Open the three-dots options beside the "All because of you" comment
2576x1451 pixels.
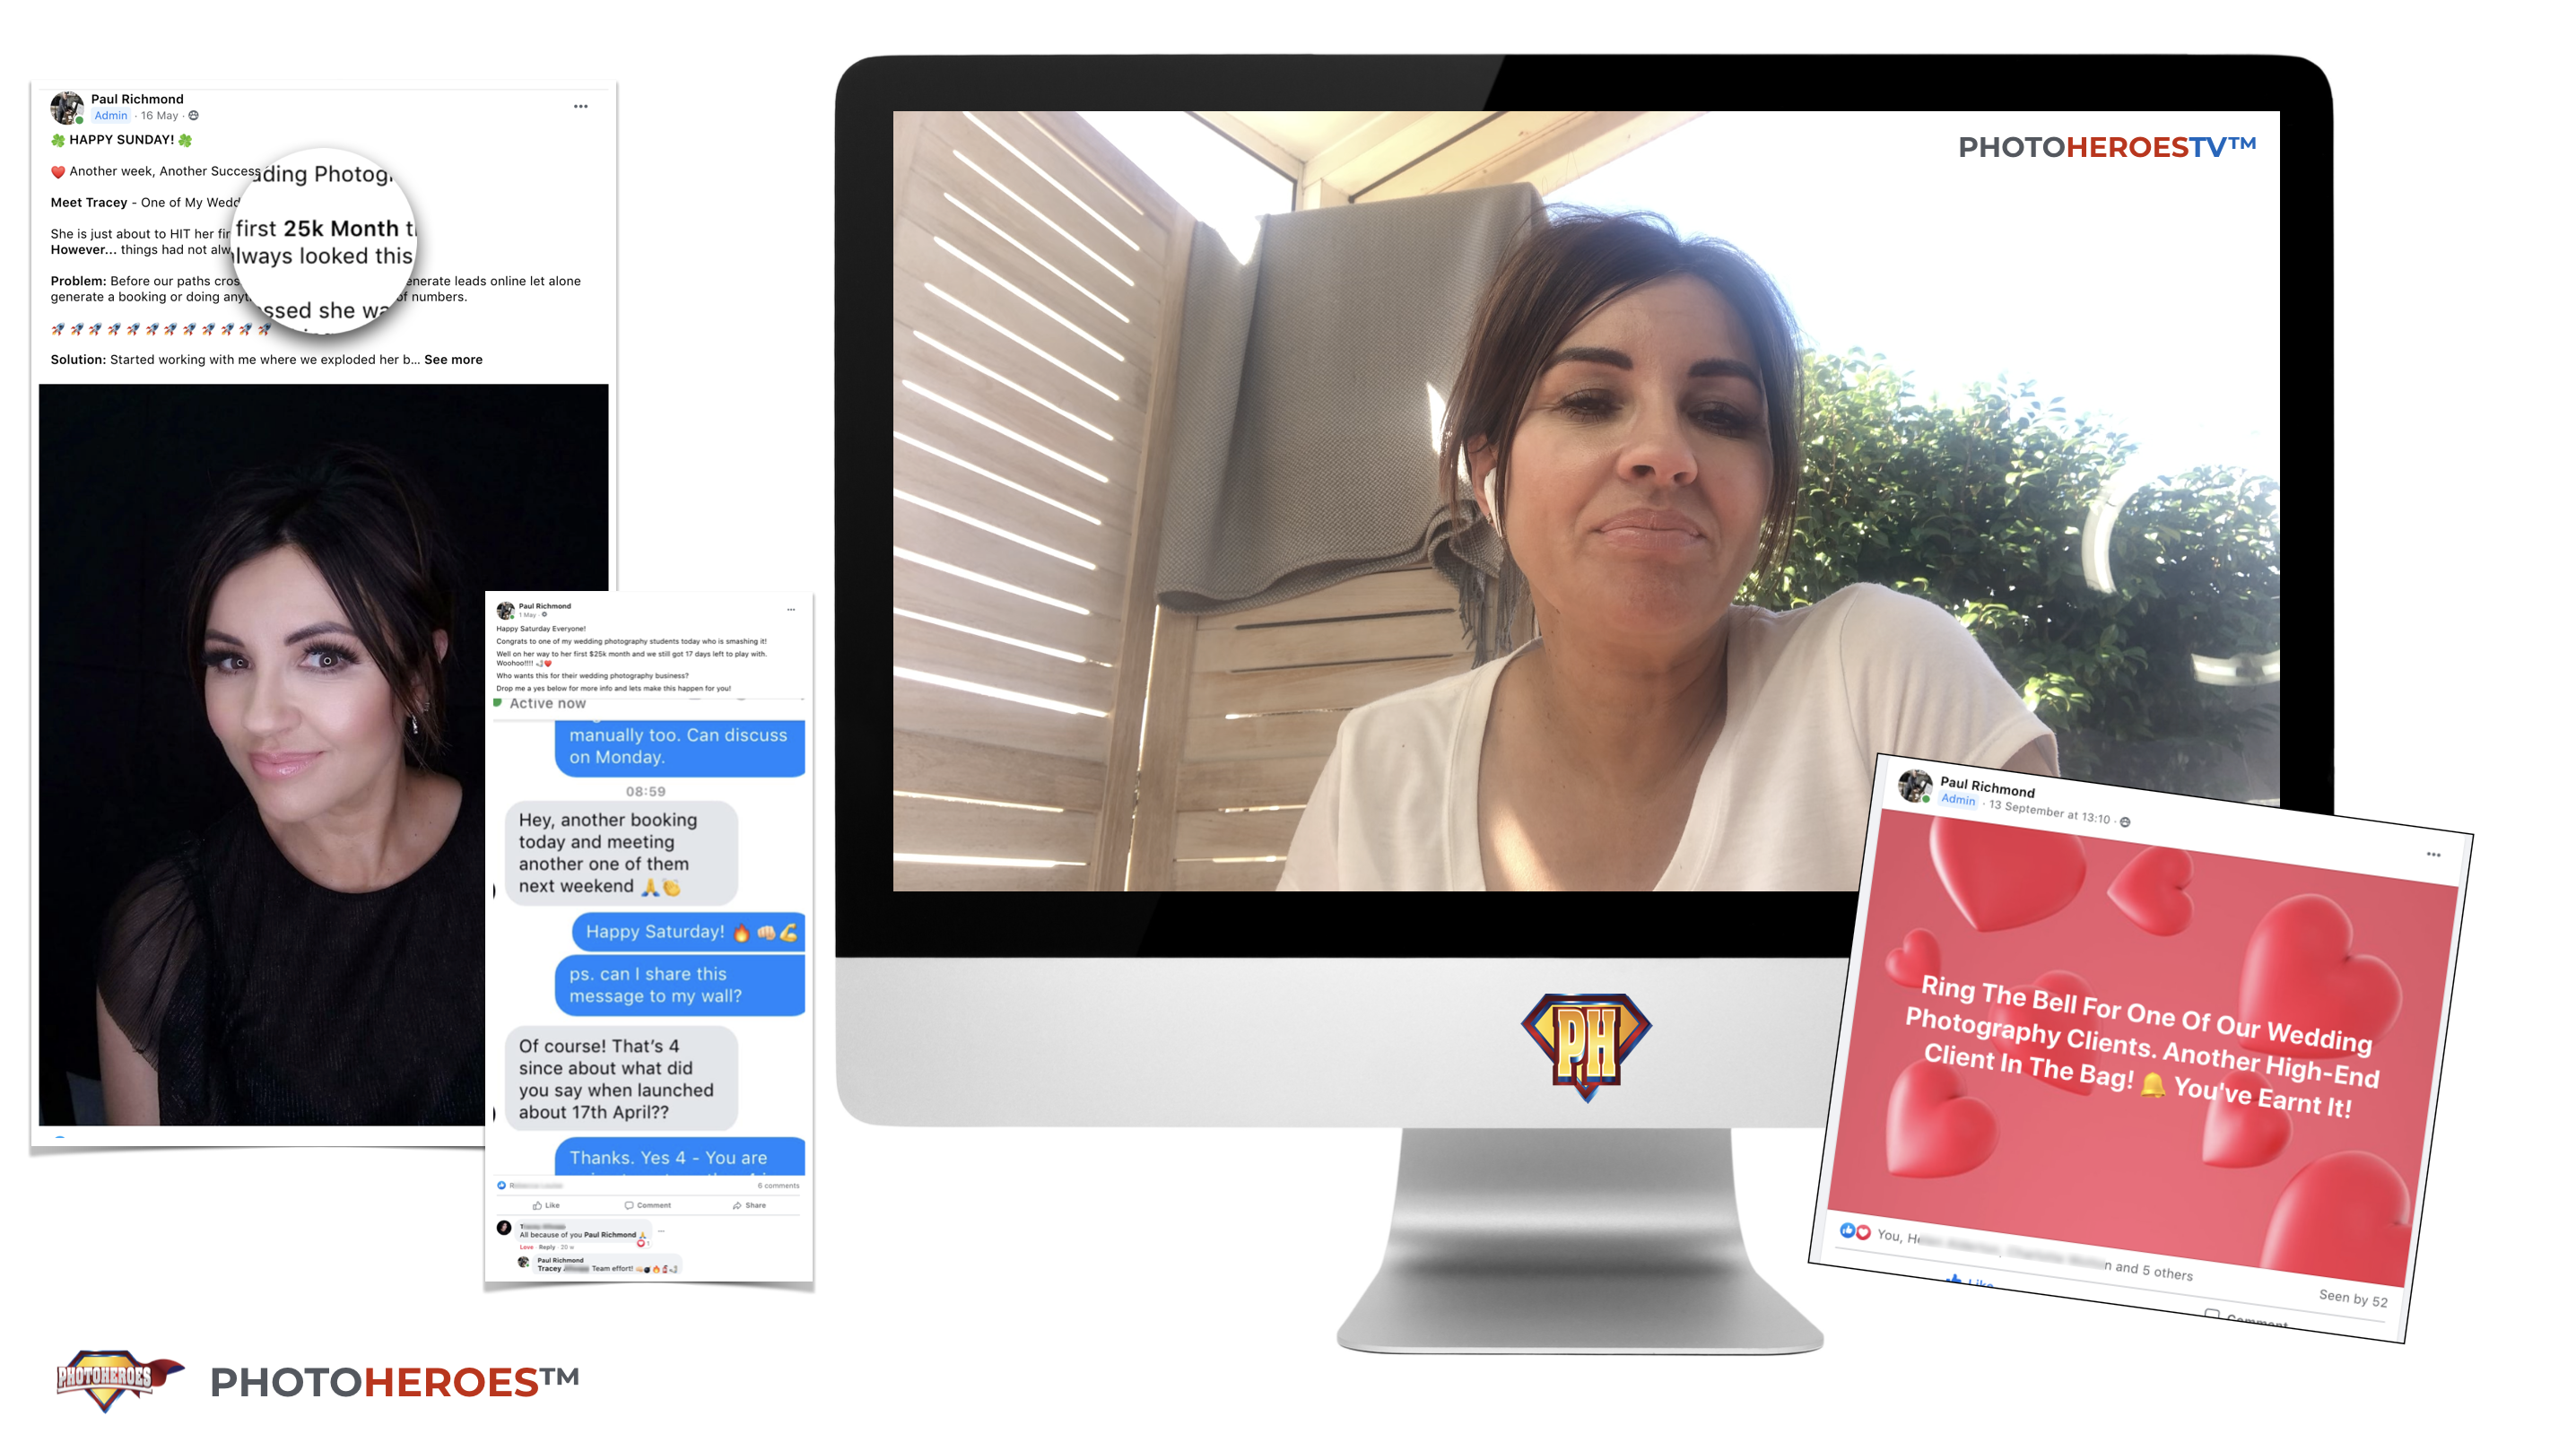pos(661,1231)
